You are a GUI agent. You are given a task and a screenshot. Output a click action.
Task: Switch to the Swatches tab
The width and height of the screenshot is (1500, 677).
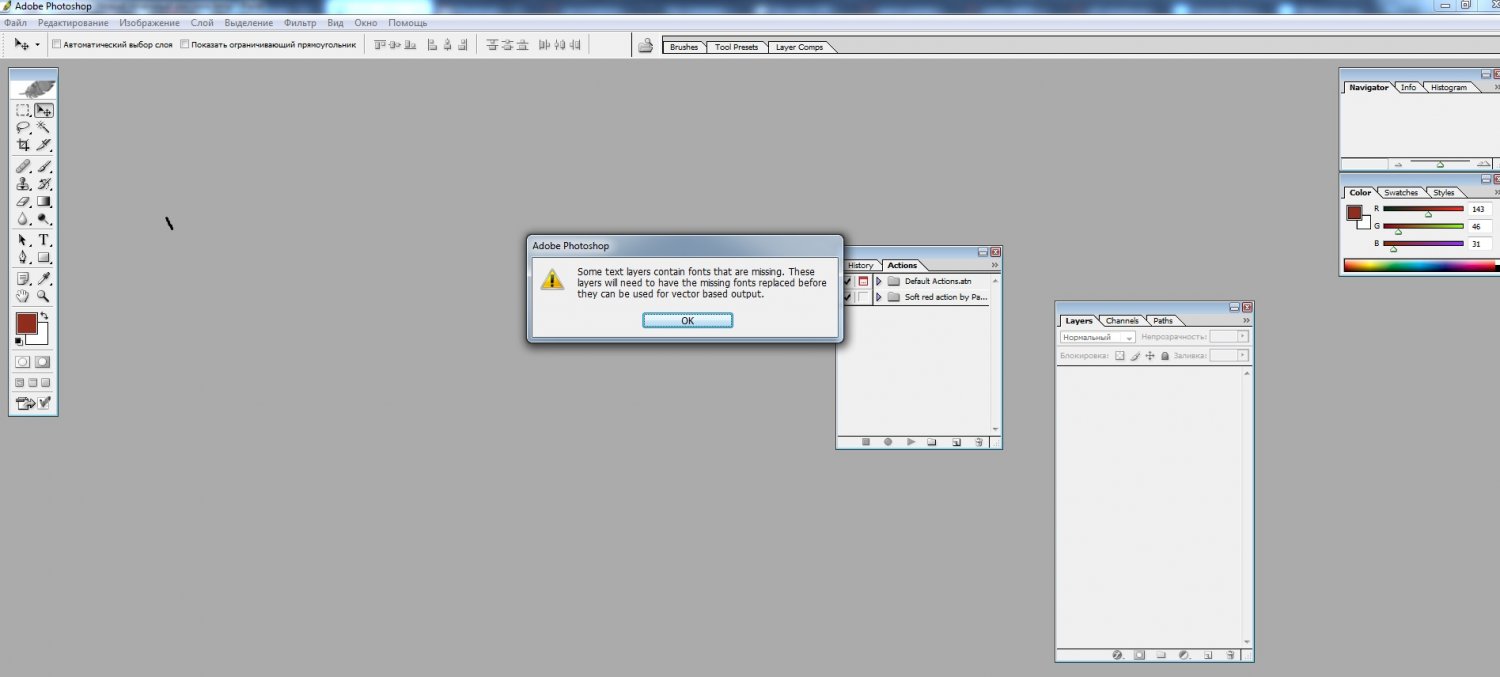tap(1401, 192)
